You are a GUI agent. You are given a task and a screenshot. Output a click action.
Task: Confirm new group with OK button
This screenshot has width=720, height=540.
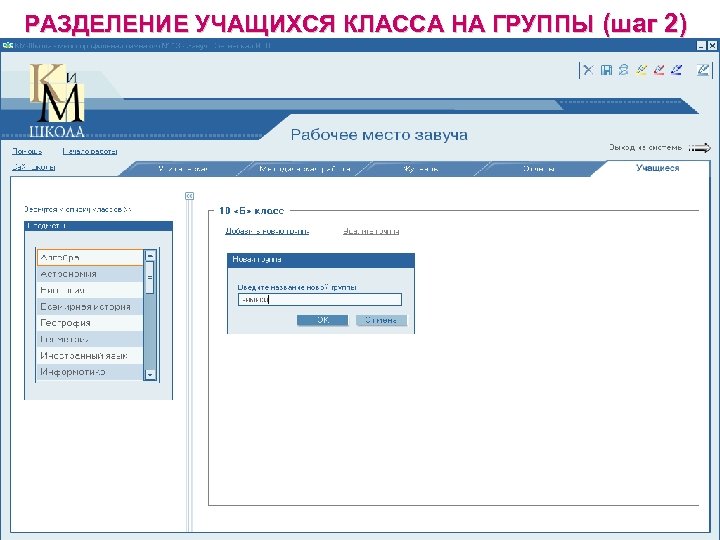coord(322,320)
